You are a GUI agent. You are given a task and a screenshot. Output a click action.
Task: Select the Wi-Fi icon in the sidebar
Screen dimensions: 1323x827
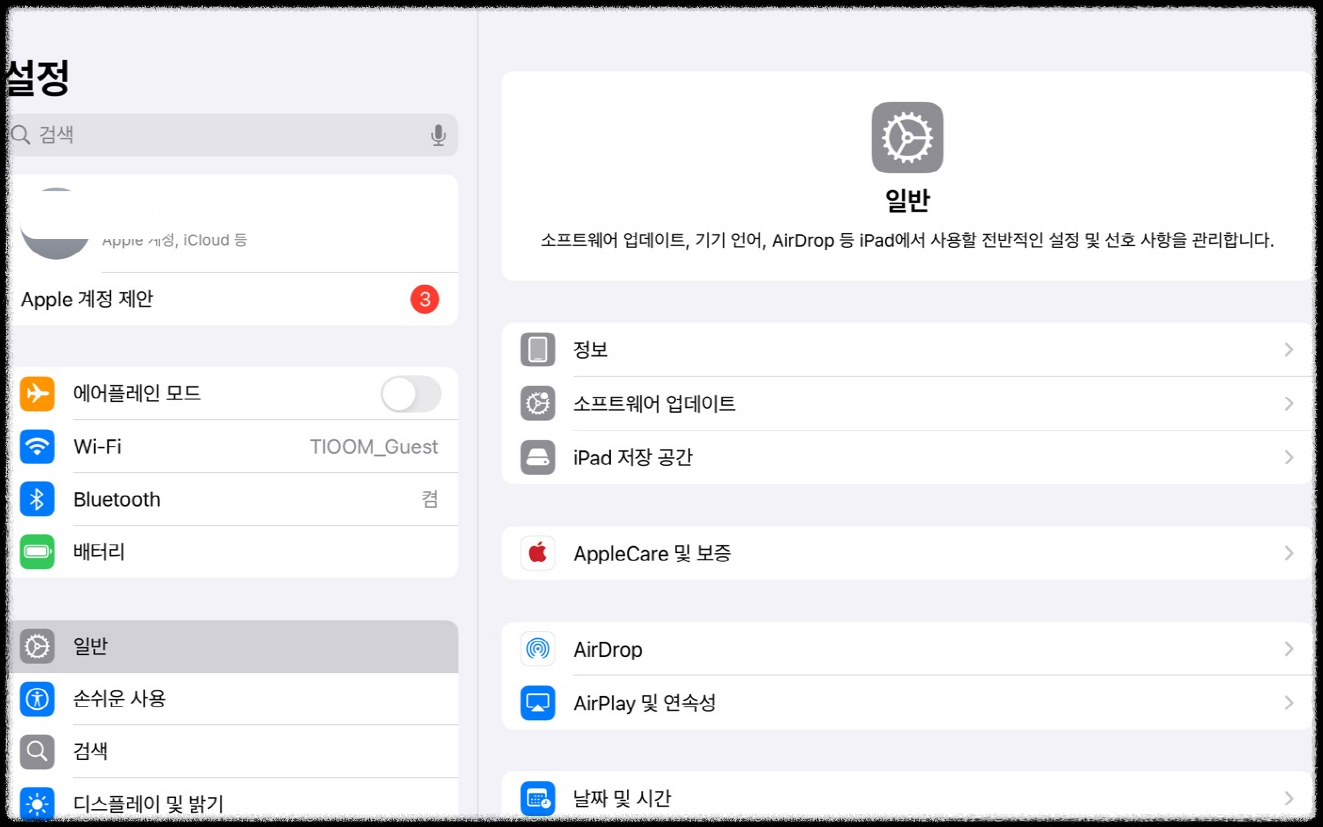point(37,446)
